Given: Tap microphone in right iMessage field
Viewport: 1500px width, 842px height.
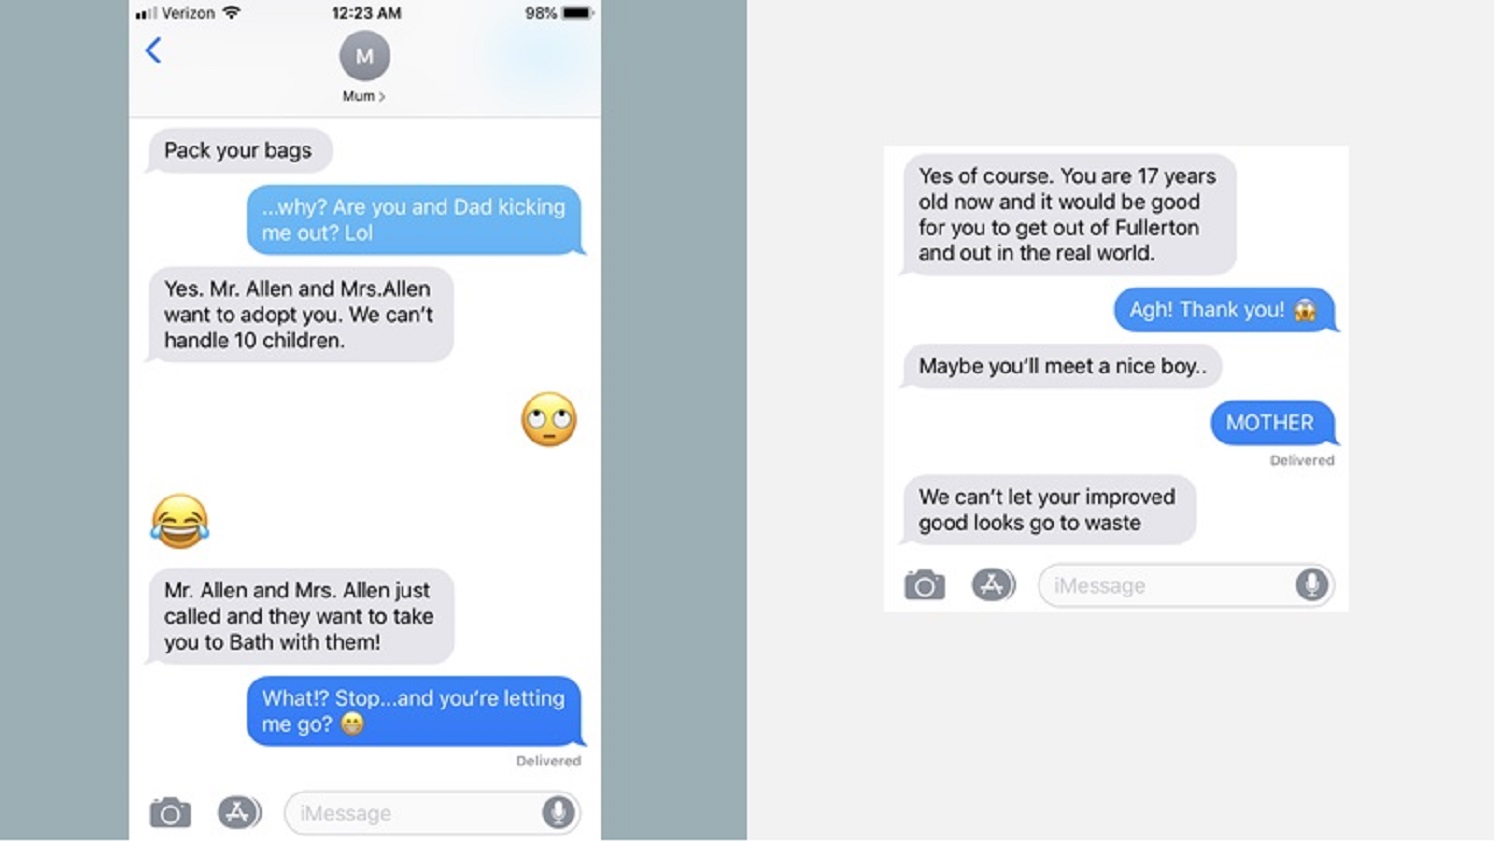Looking at the screenshot, I should (x=1311, y=584).
